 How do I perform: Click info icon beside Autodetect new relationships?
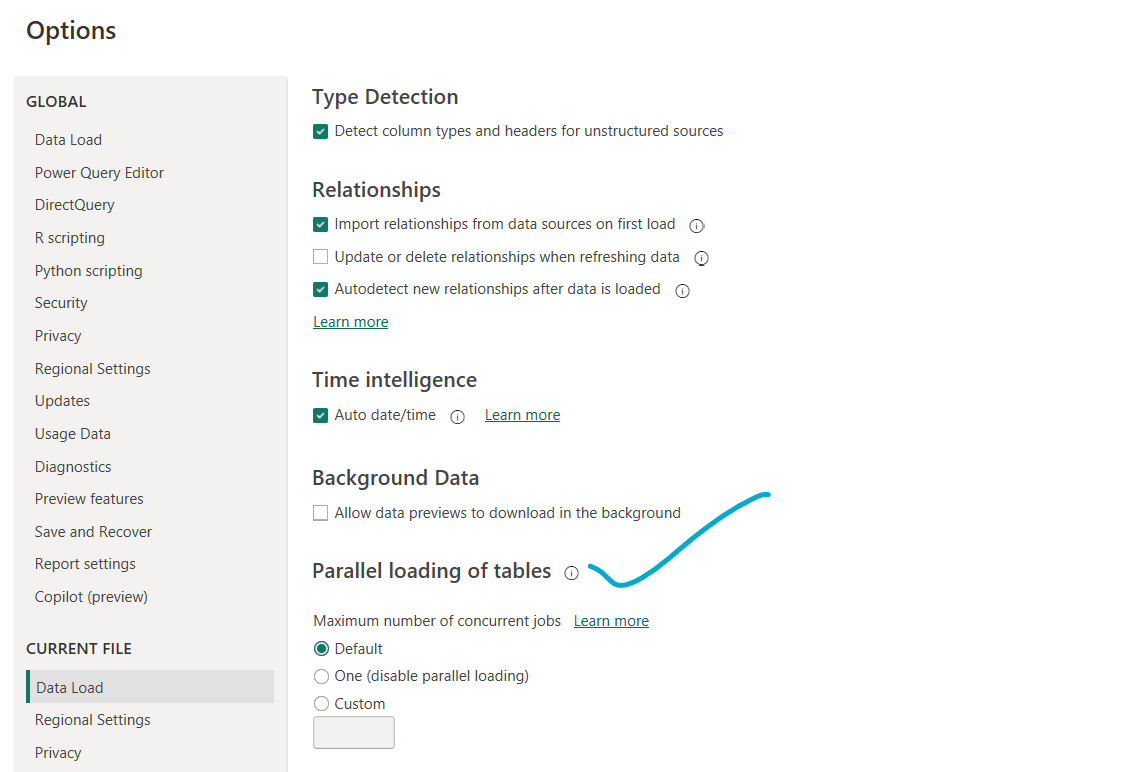point(682,290)
